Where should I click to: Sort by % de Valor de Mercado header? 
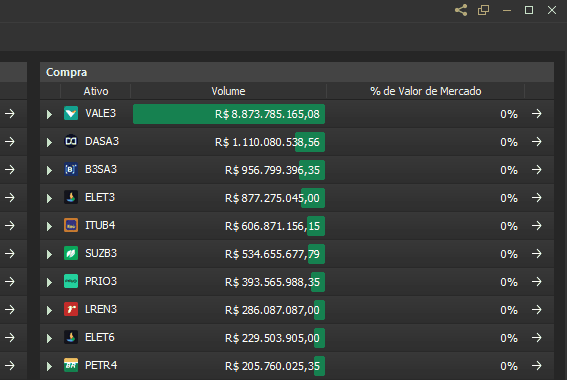[426, 91]
